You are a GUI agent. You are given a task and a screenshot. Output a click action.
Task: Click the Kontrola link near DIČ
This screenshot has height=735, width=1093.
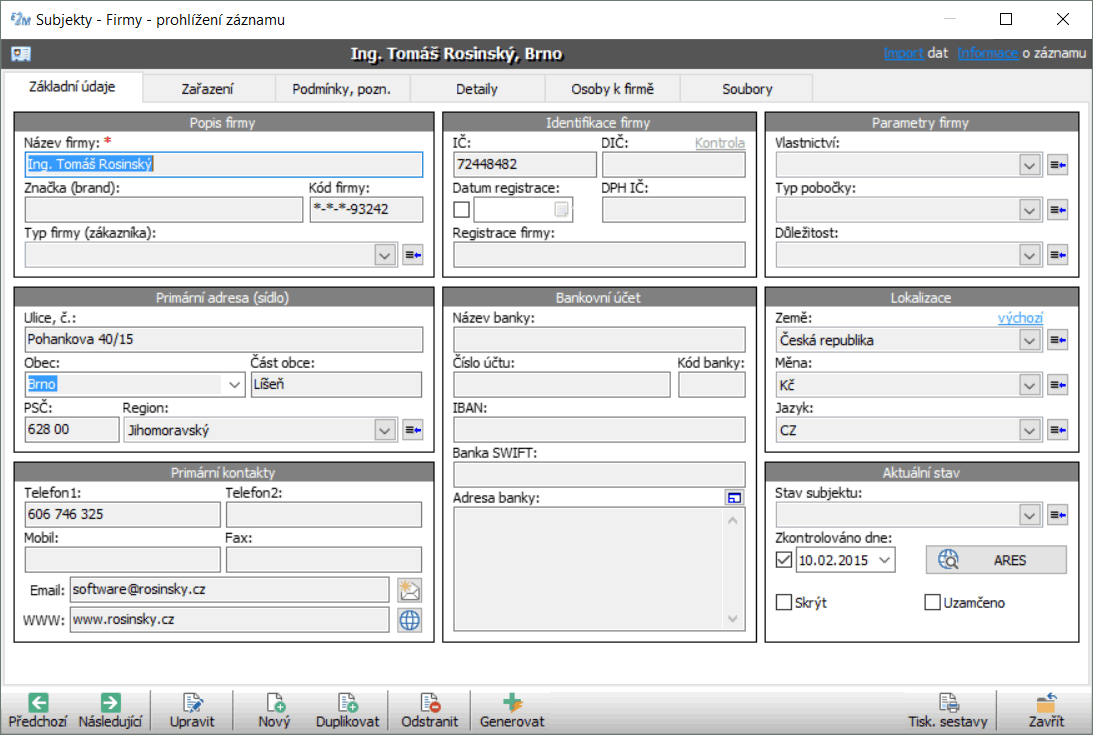(719, 143)
